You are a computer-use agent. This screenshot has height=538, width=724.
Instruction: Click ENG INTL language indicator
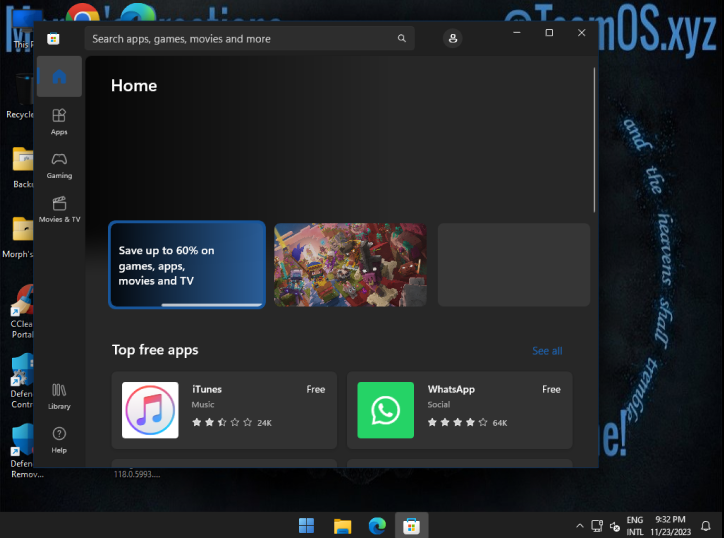tap(635, 526)
